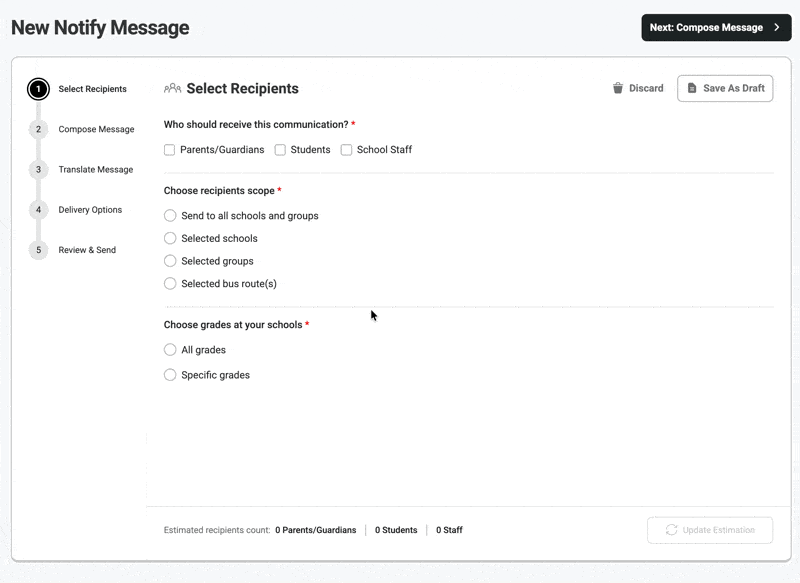Click the step 2 circle indicator
This screenshot has height=583, width=800.
(x=38, y=130)
